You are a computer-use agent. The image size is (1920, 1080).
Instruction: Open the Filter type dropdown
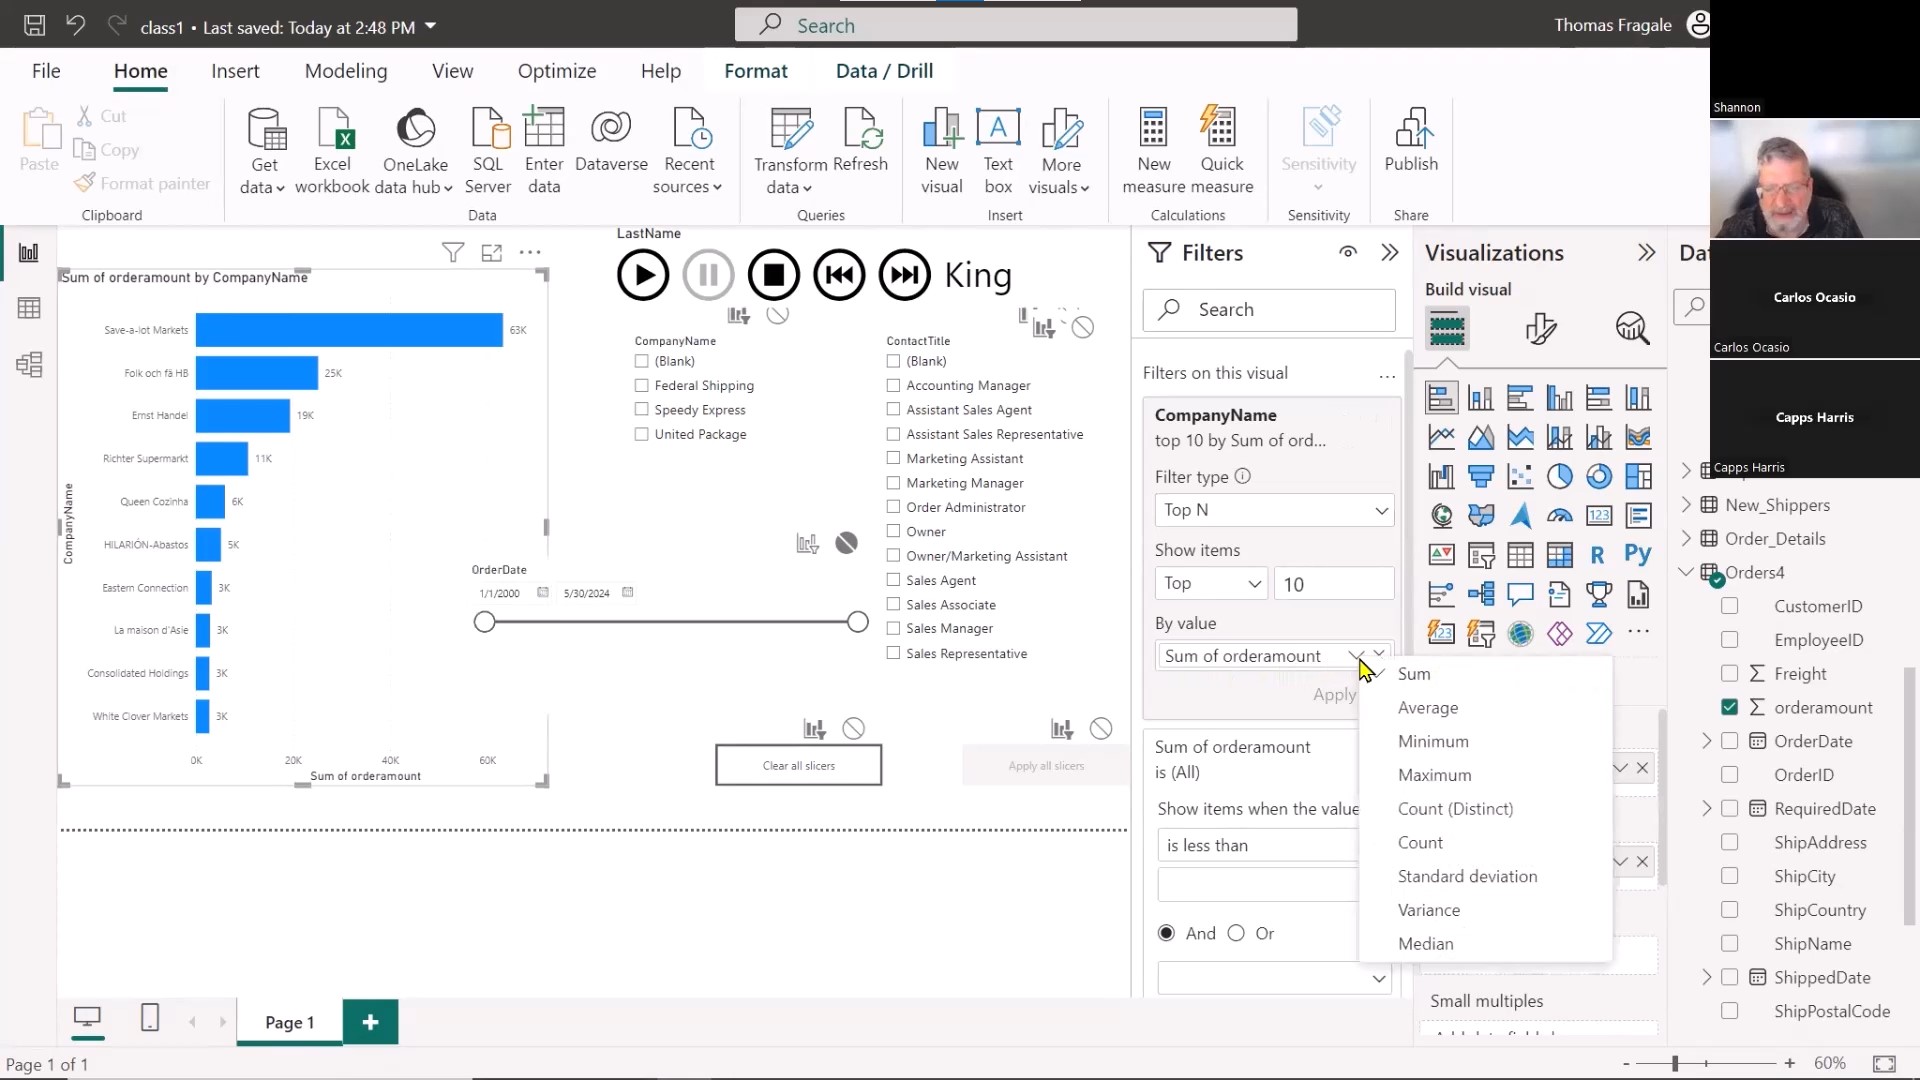pos(1273,510)
